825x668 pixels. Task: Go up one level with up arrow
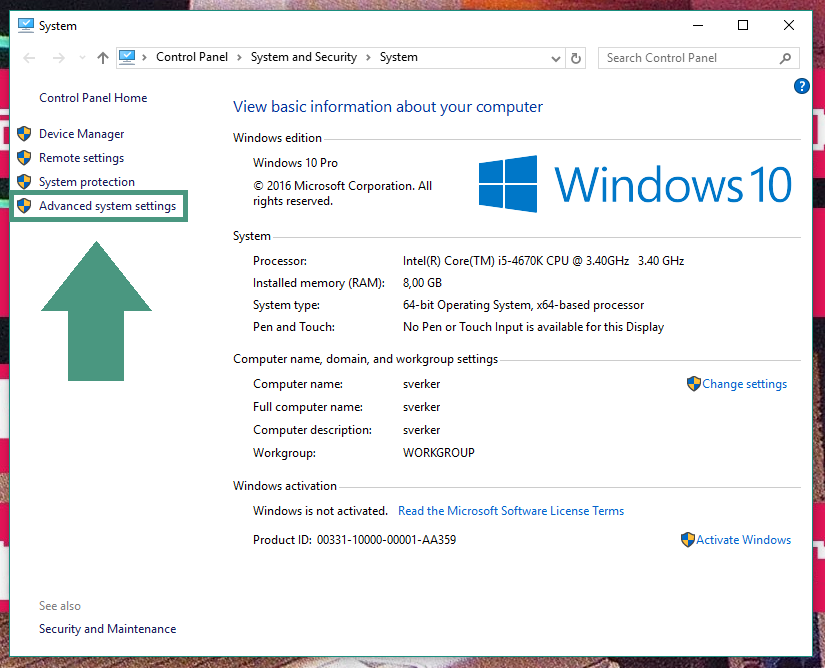103,58
